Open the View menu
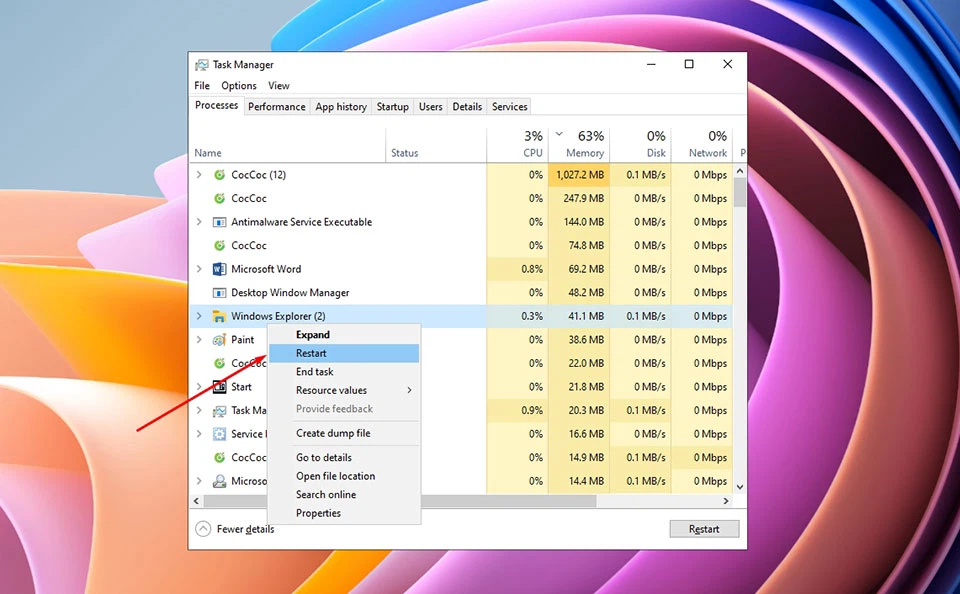 click(x=279, y=86)
